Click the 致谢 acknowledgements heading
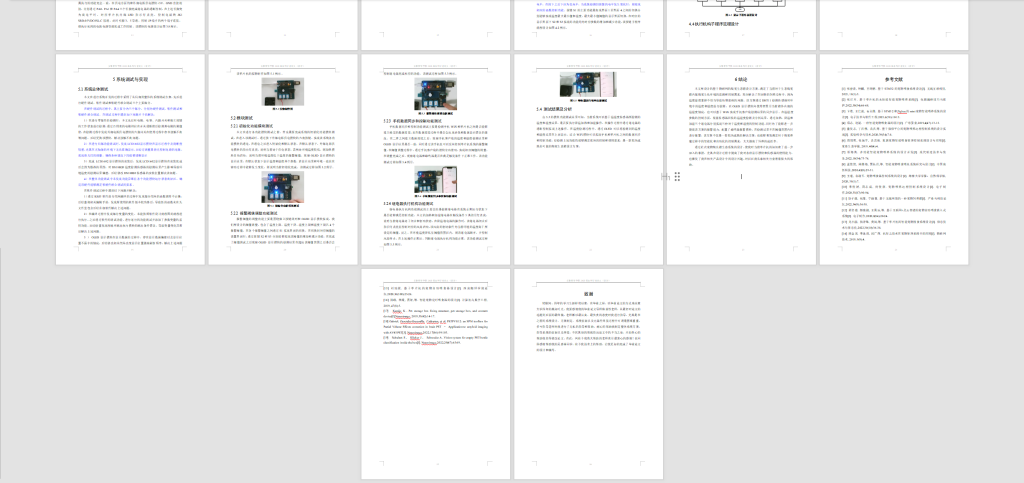 [x=589, y=293]
